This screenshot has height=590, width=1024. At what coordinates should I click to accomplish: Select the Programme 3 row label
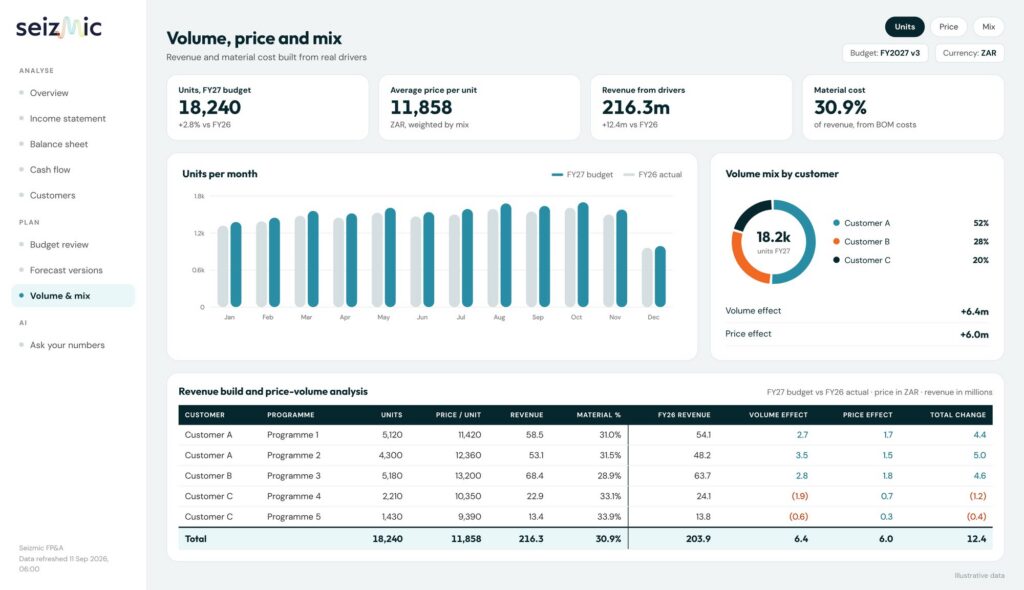[293, 476]
